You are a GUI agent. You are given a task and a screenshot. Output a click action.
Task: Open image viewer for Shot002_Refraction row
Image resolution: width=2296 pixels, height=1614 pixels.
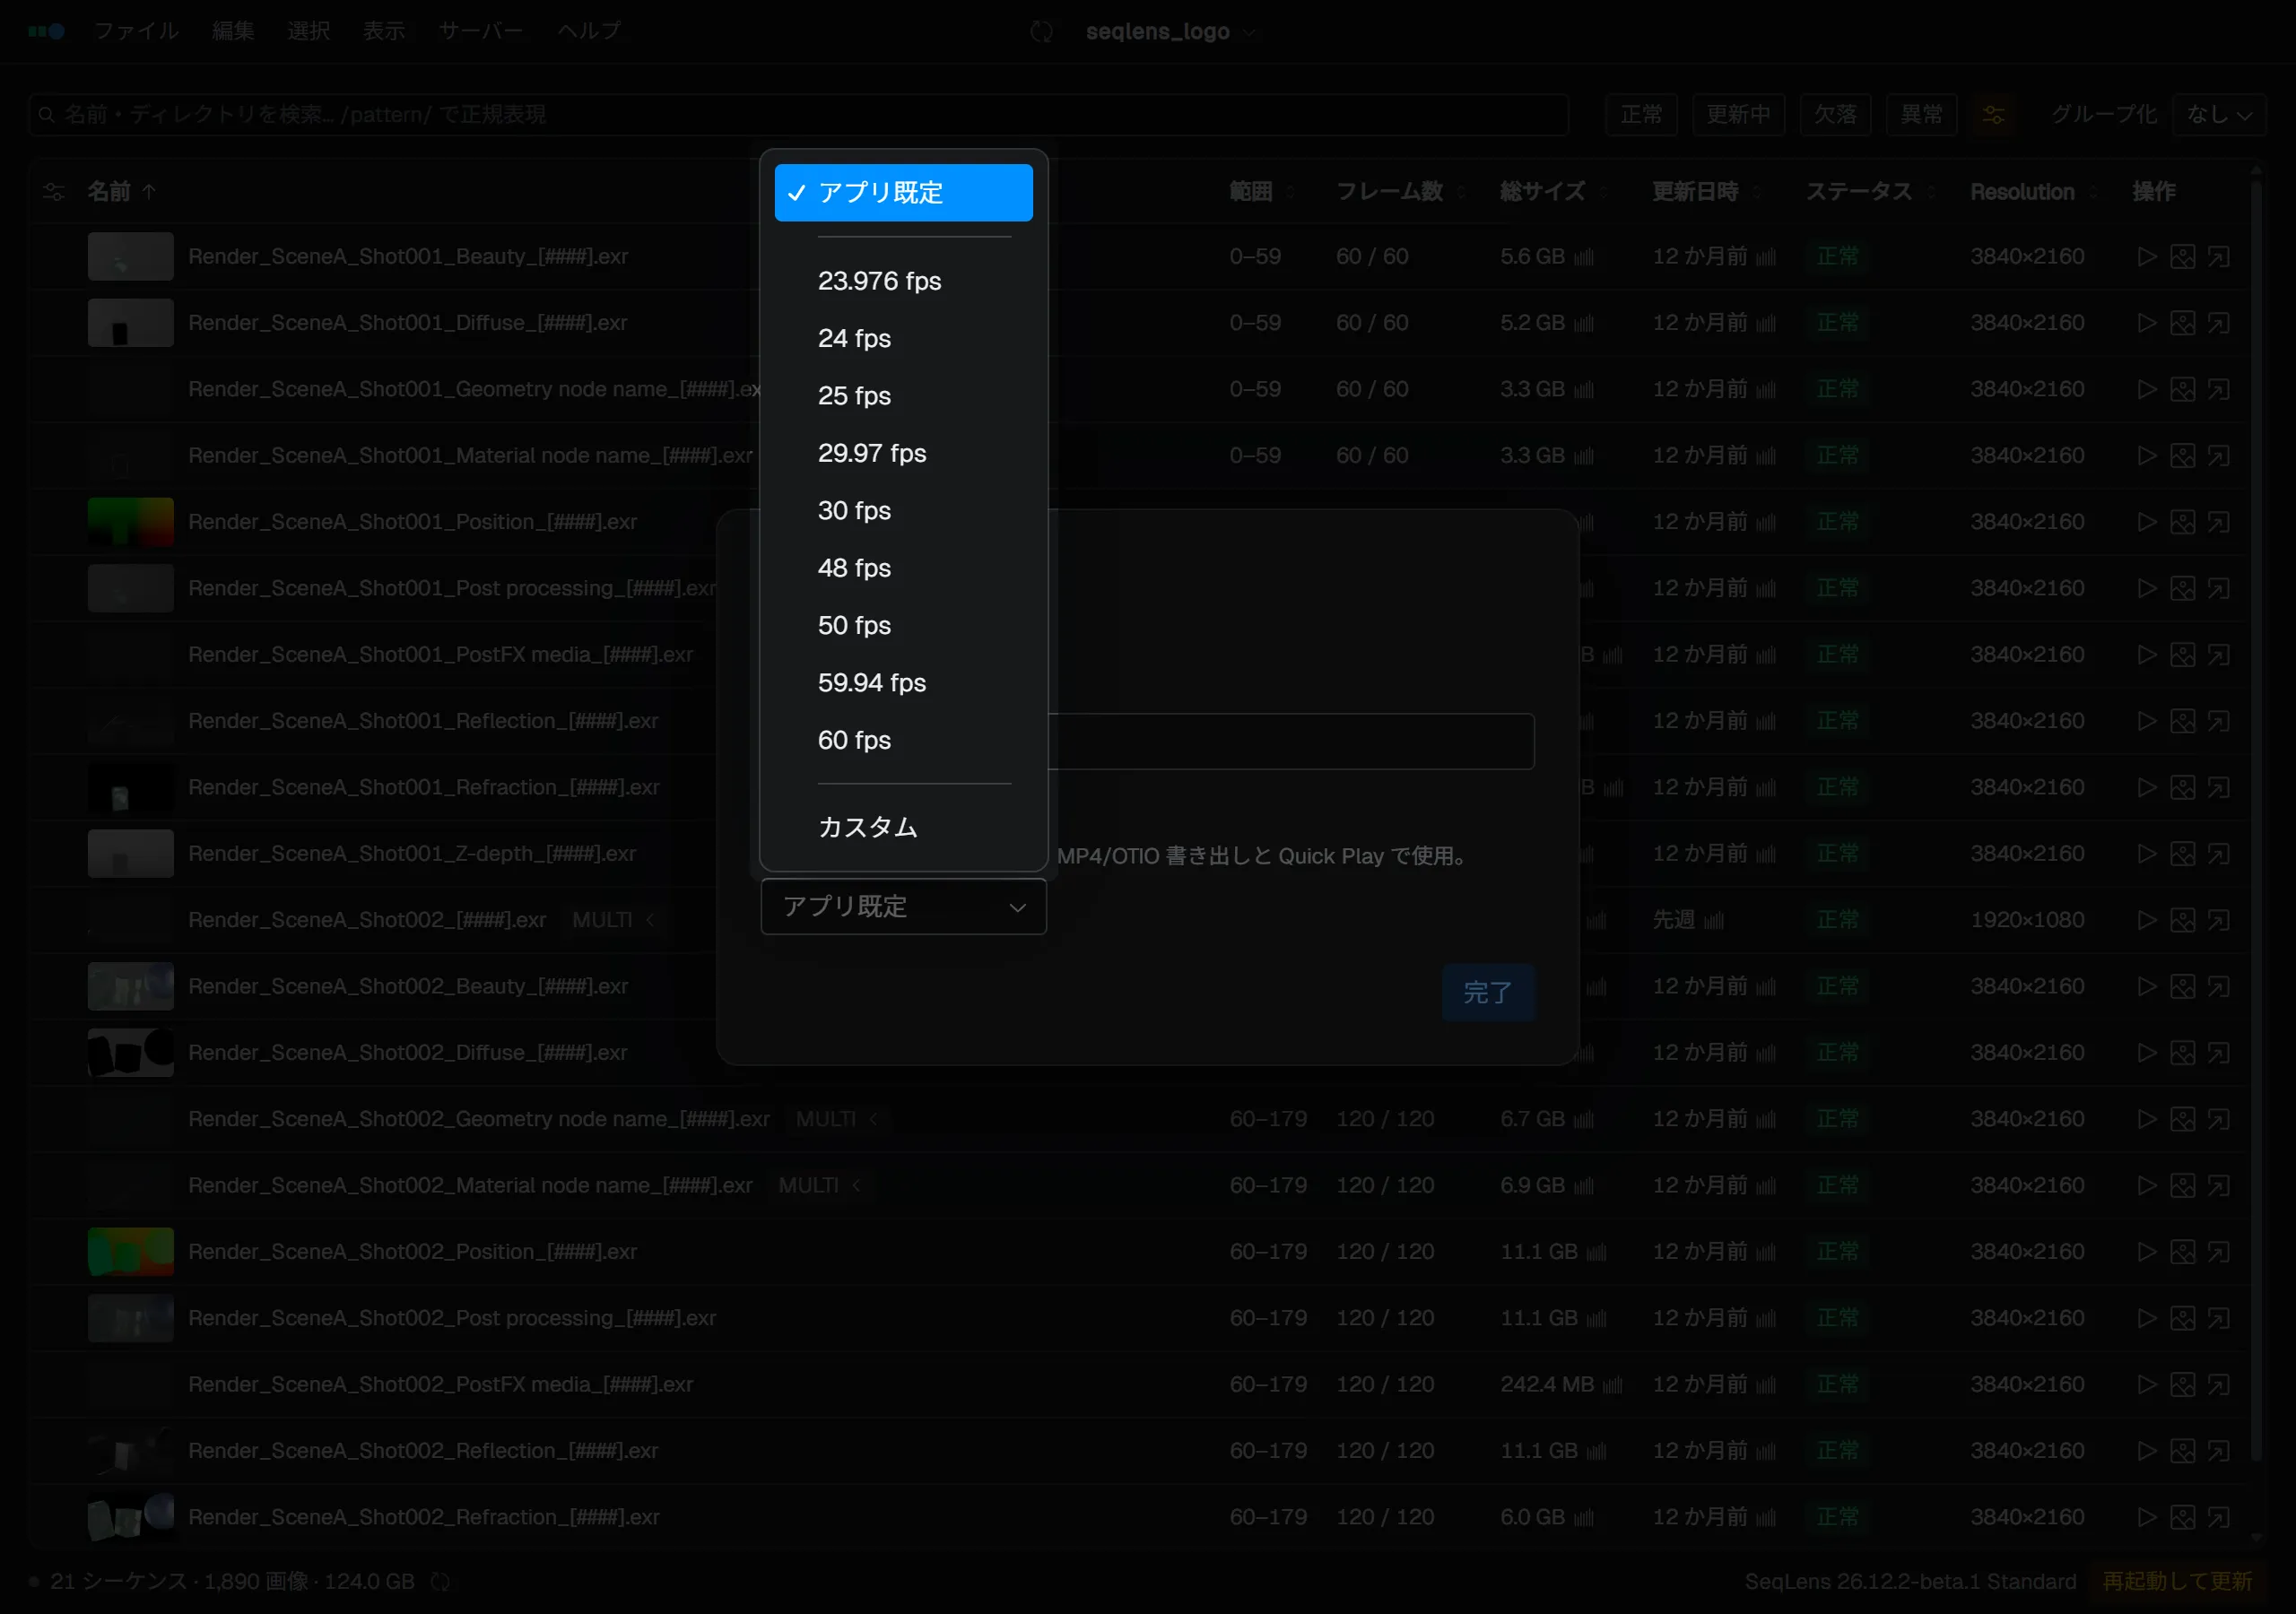[x=2182, y=1517]
